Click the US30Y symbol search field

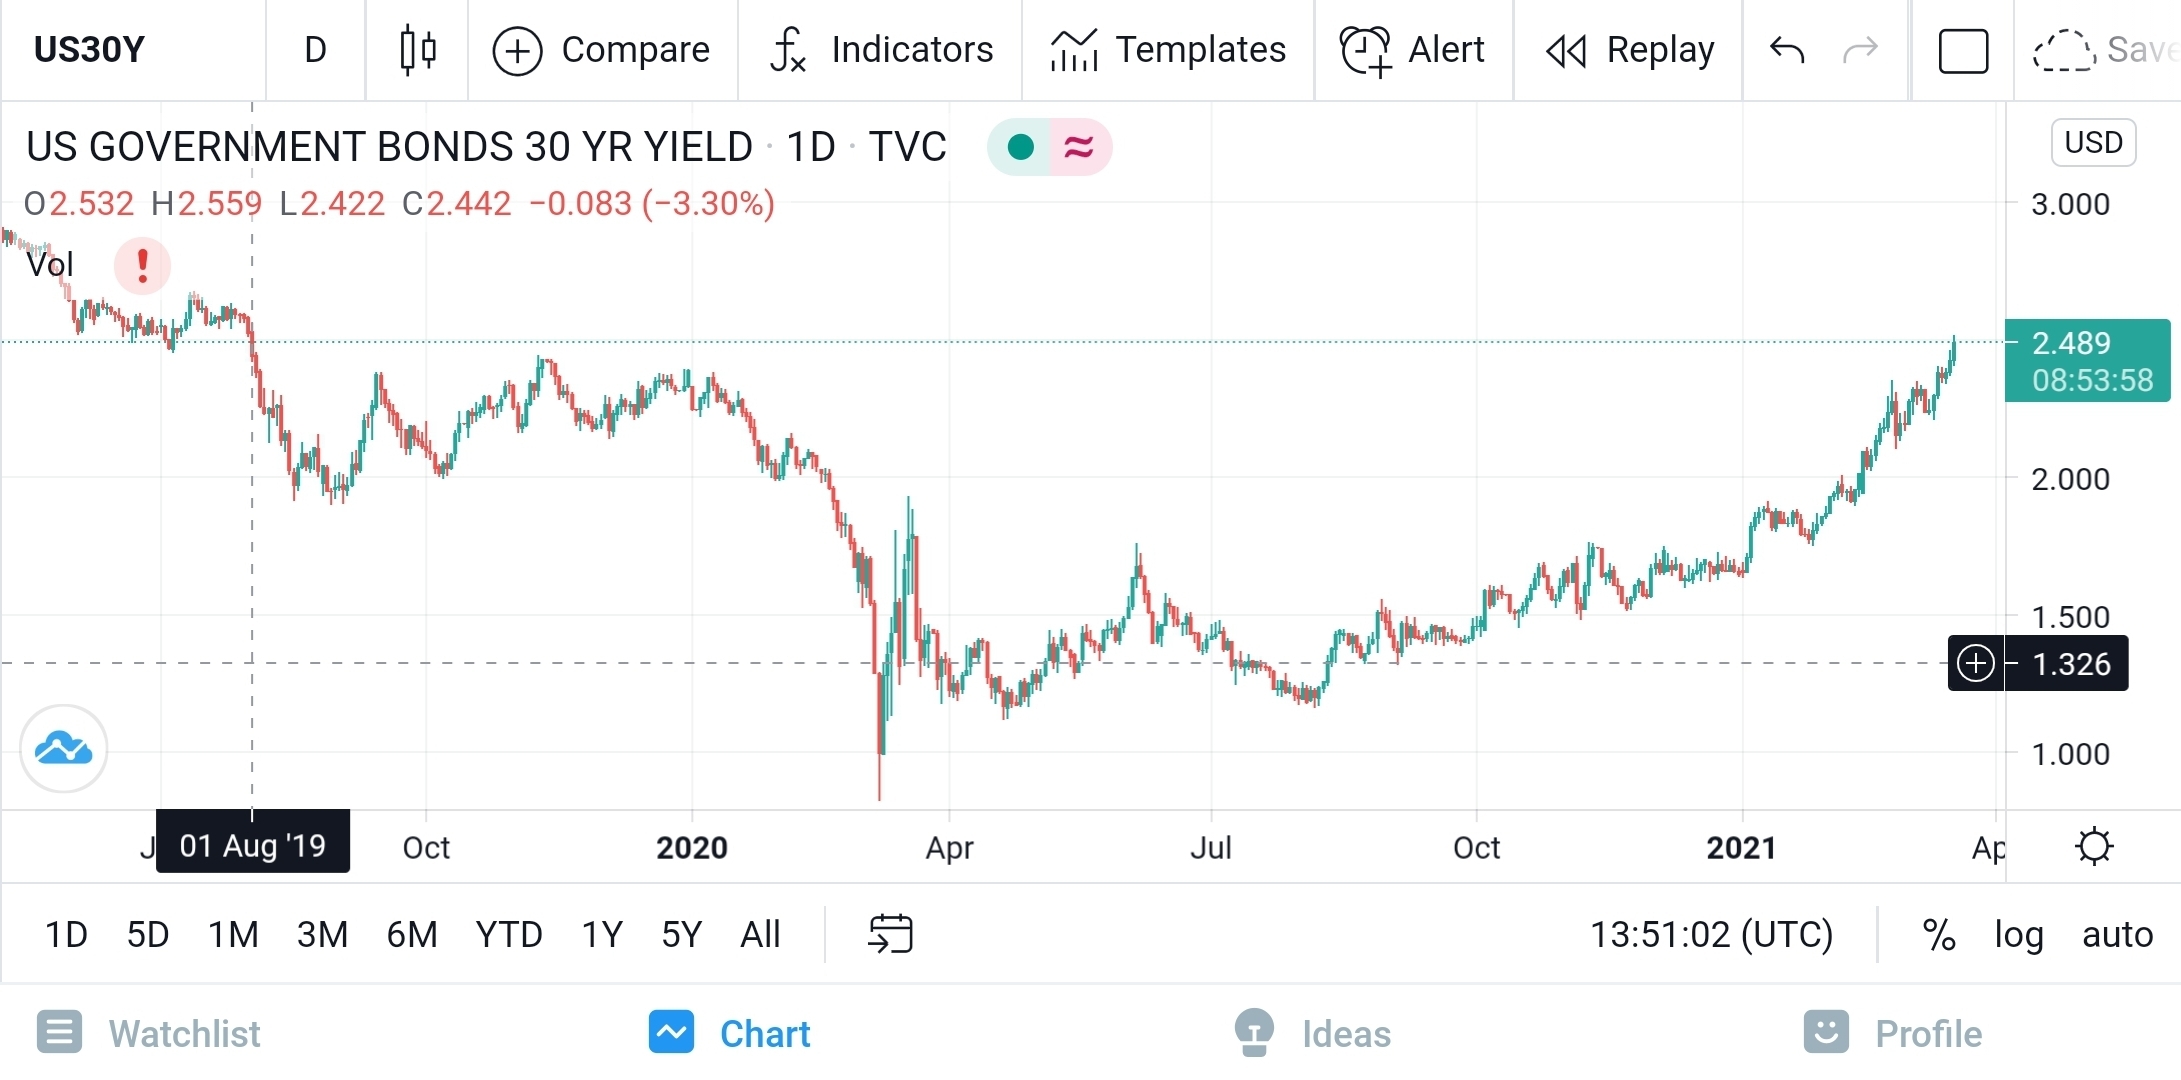tap(90, 50)
